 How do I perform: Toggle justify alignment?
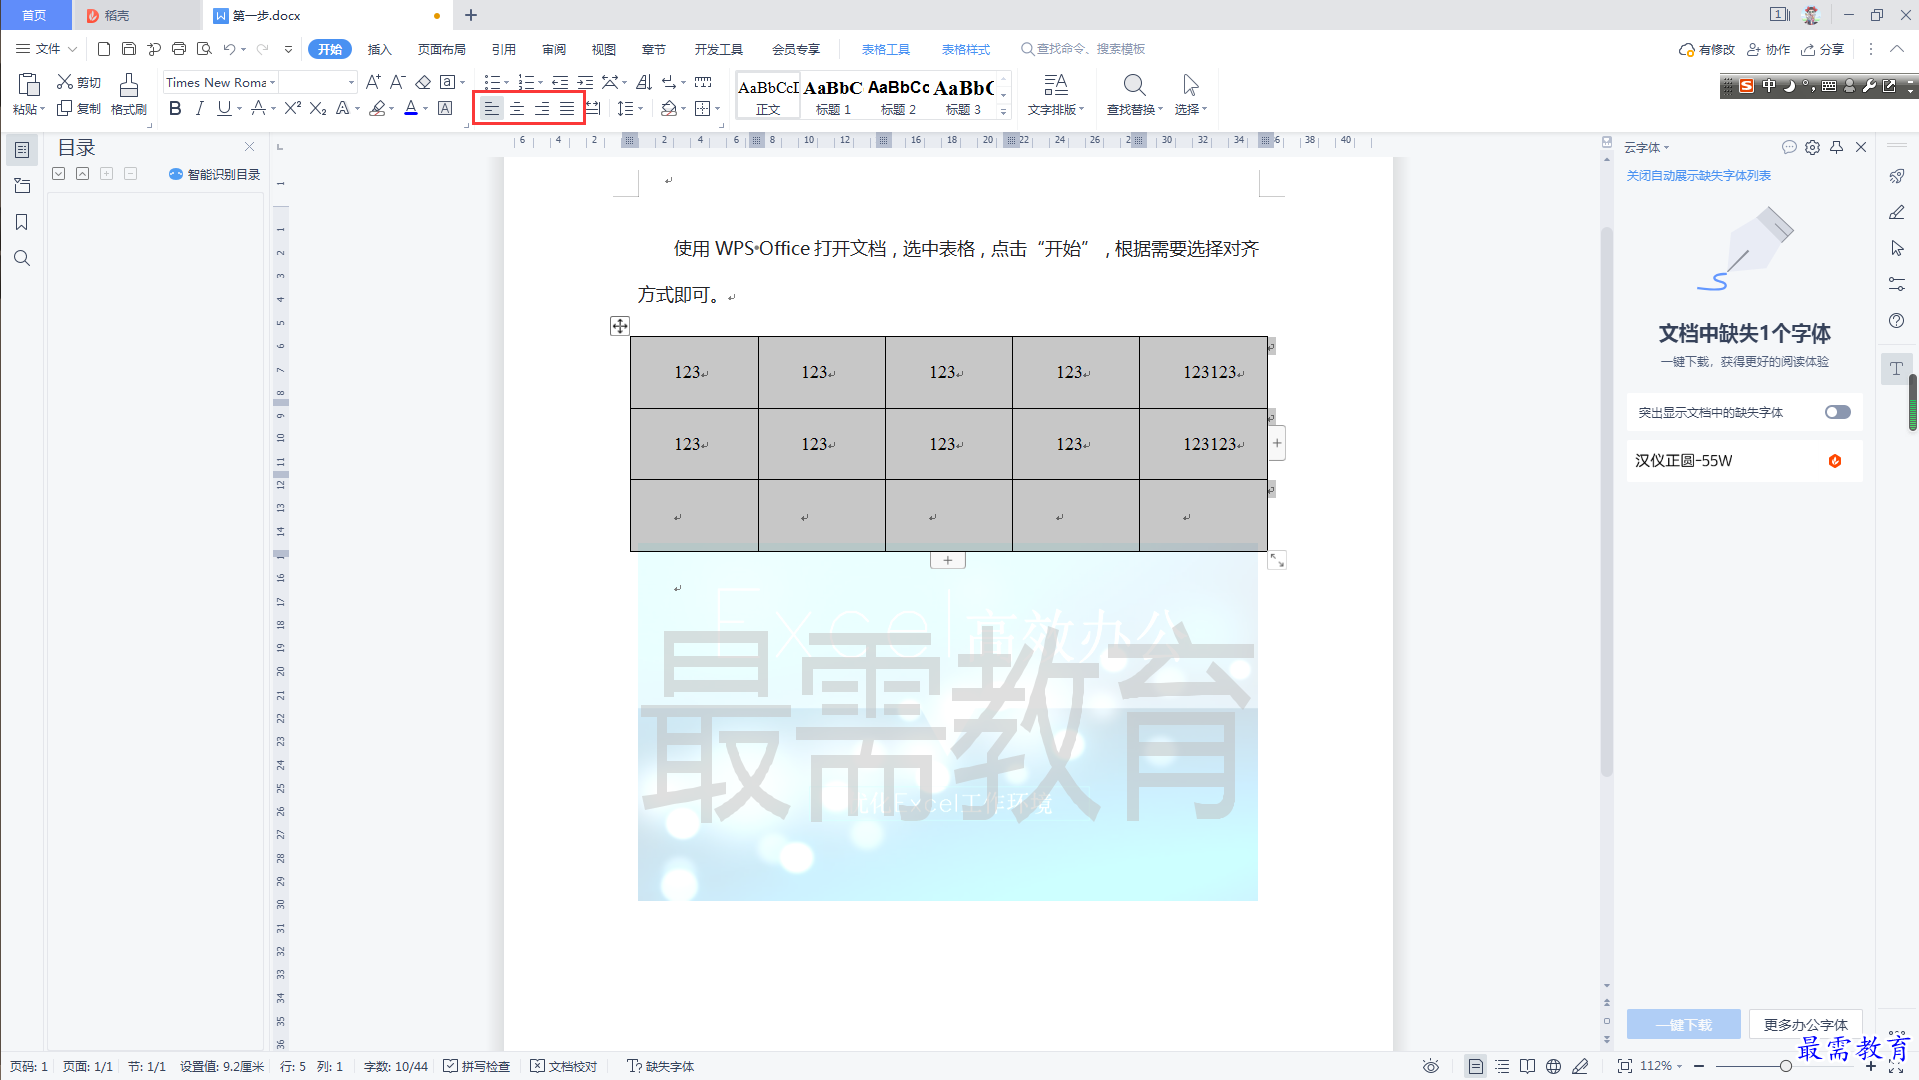pyautogui.click(x=567, y=108)
